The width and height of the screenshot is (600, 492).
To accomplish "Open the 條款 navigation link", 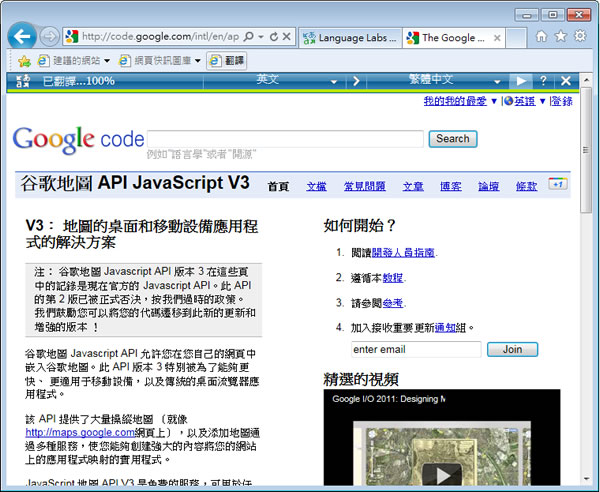I will click(527, 186).
